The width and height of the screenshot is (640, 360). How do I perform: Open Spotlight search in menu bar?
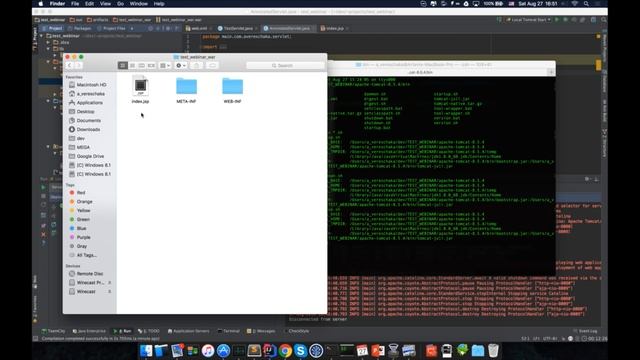[x=586, y=4]
